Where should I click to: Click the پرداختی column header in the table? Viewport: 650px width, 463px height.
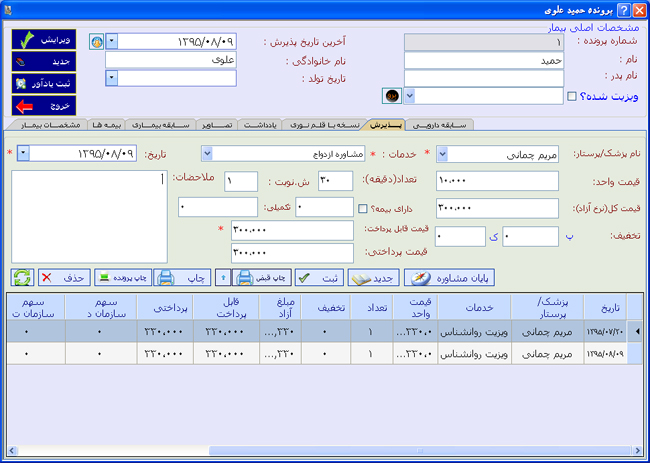click(x=165, y=307)
